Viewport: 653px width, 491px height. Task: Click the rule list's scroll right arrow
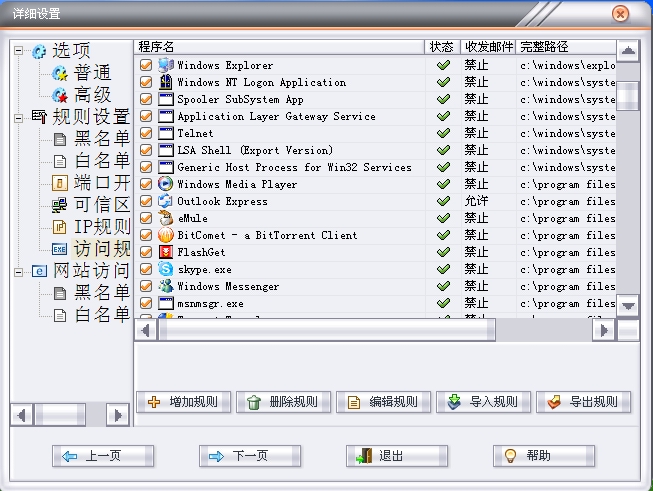click(604, 331)
